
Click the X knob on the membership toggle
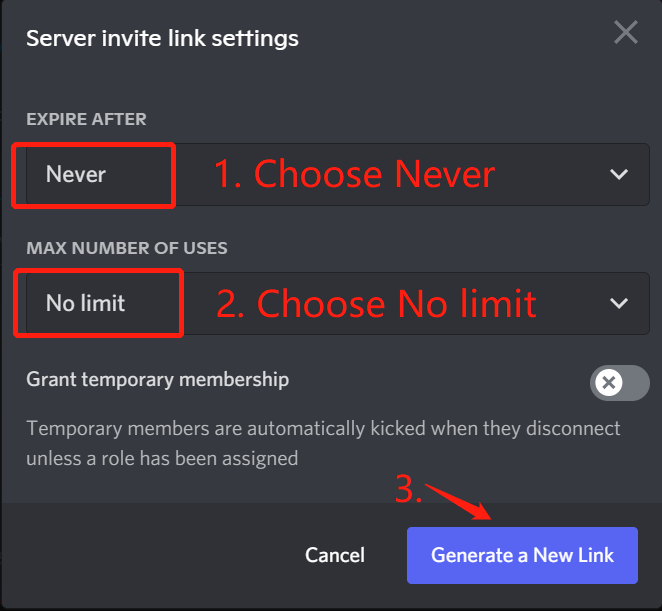(608, 382)
